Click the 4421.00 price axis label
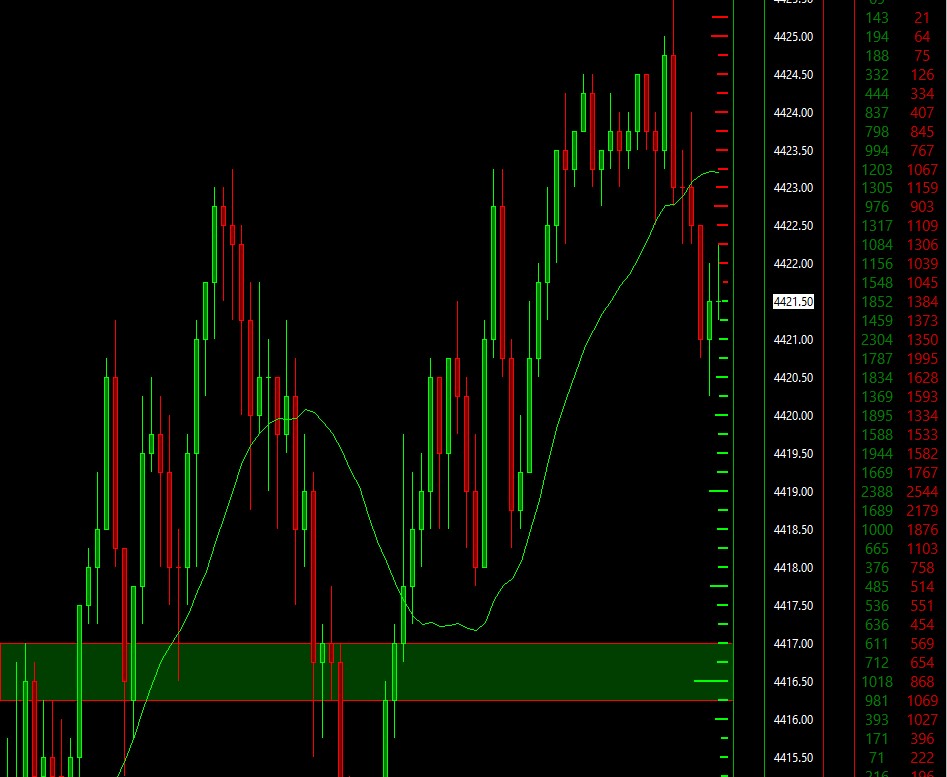Viewport: 947px width, 777px height. coord(793,340)
